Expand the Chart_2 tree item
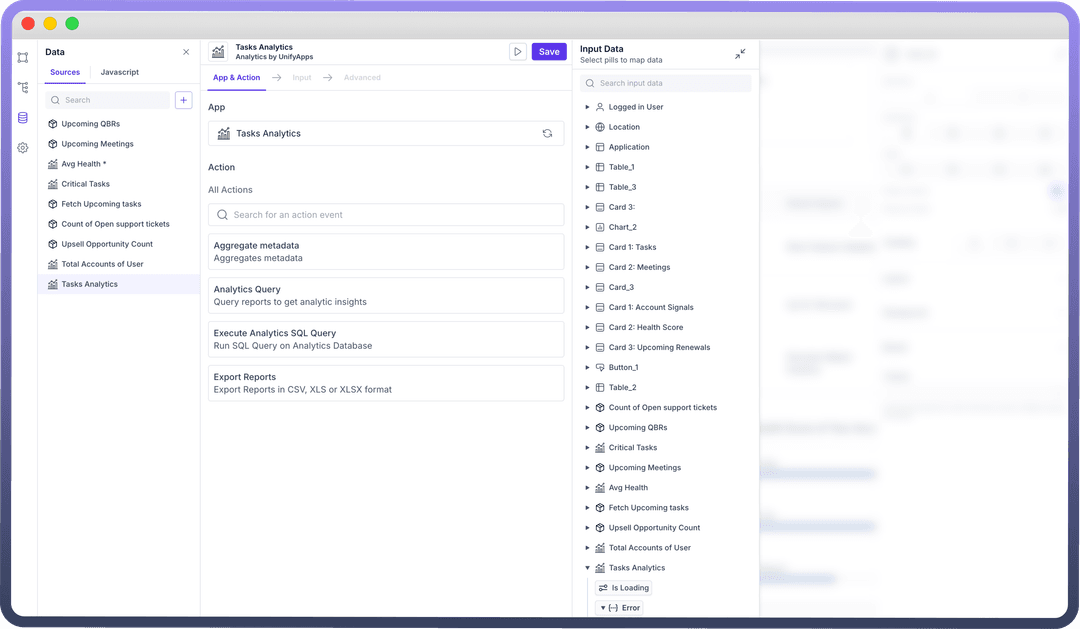This screenshot has height=629, width=1080. [x=588, y=227]
